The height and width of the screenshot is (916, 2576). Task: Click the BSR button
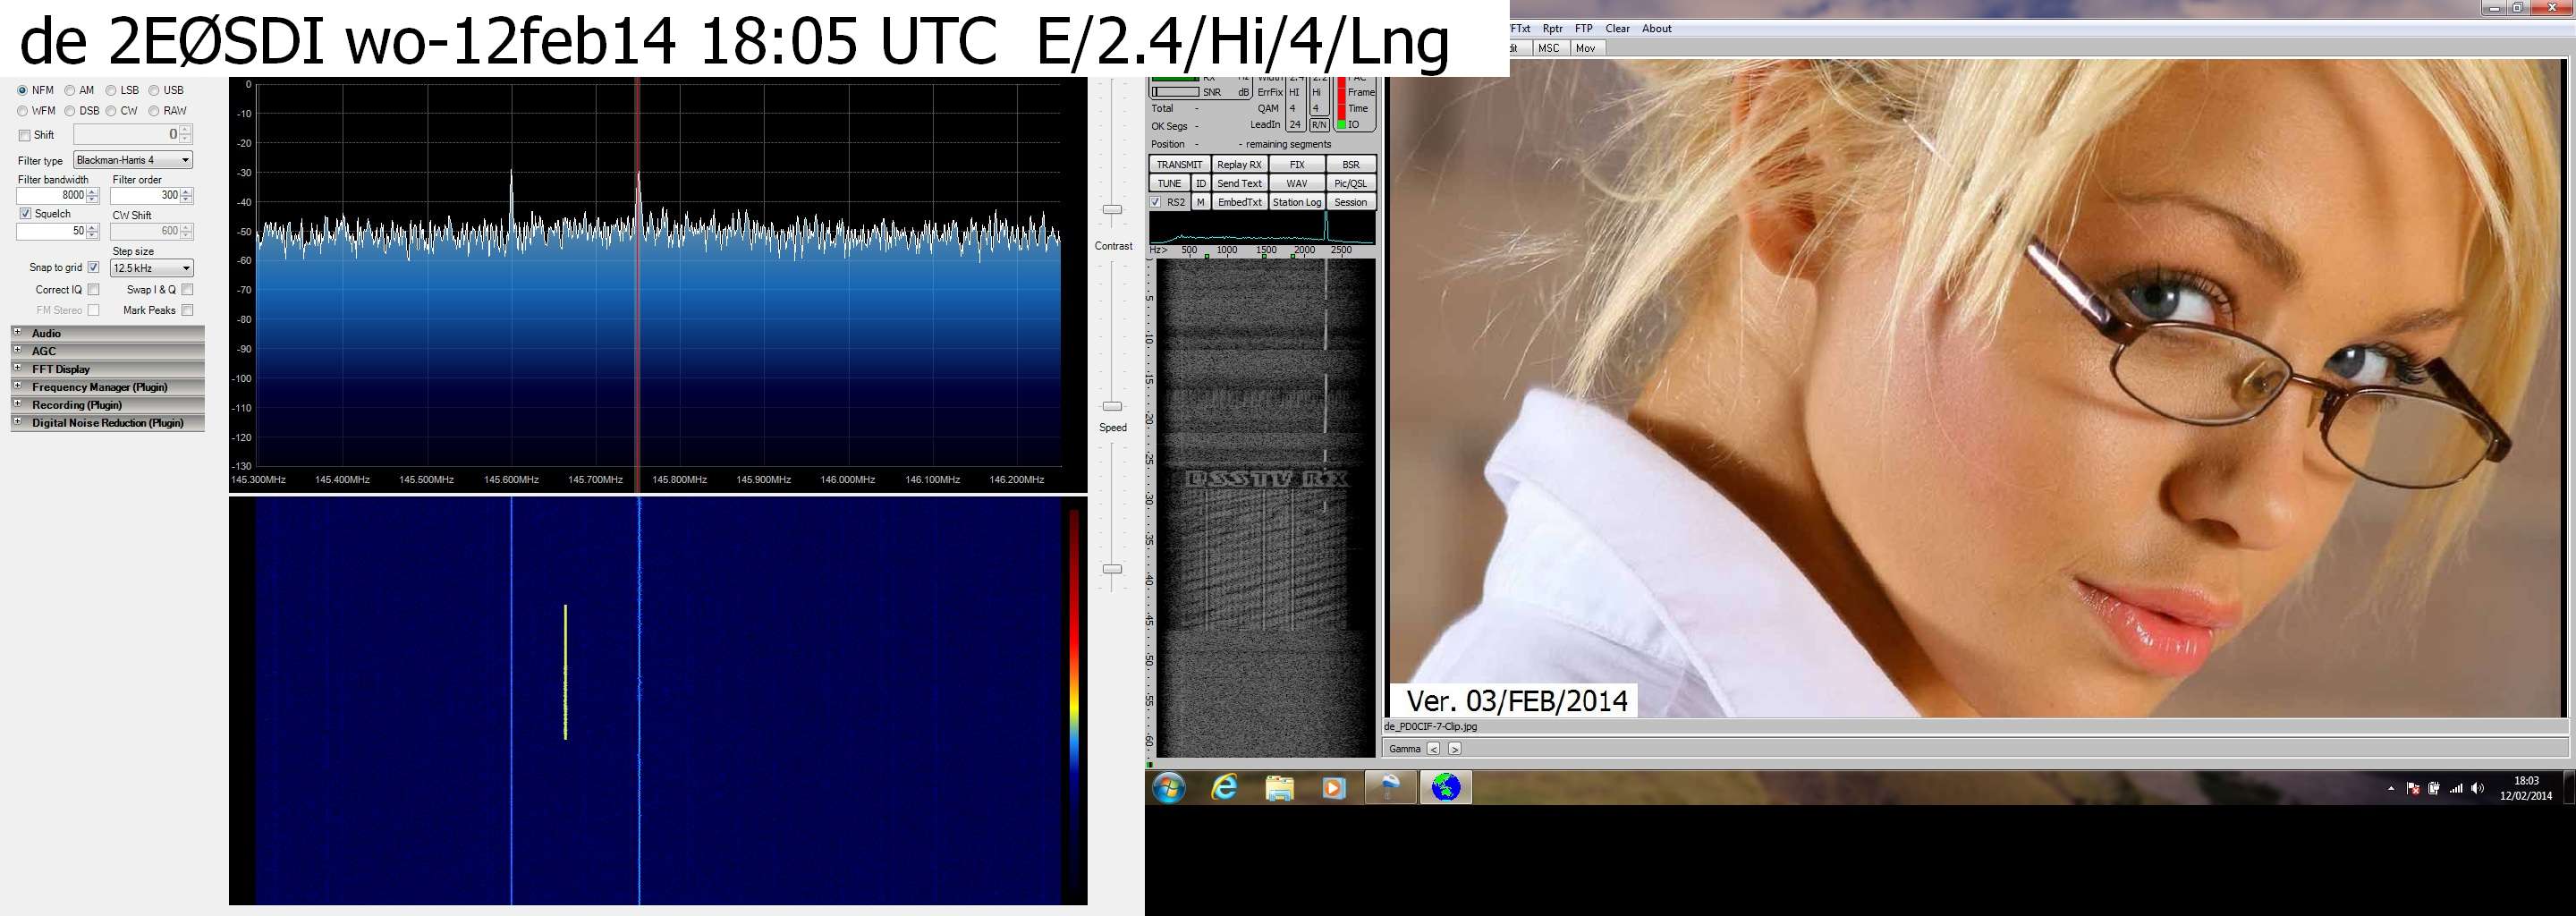(1351, 165)
